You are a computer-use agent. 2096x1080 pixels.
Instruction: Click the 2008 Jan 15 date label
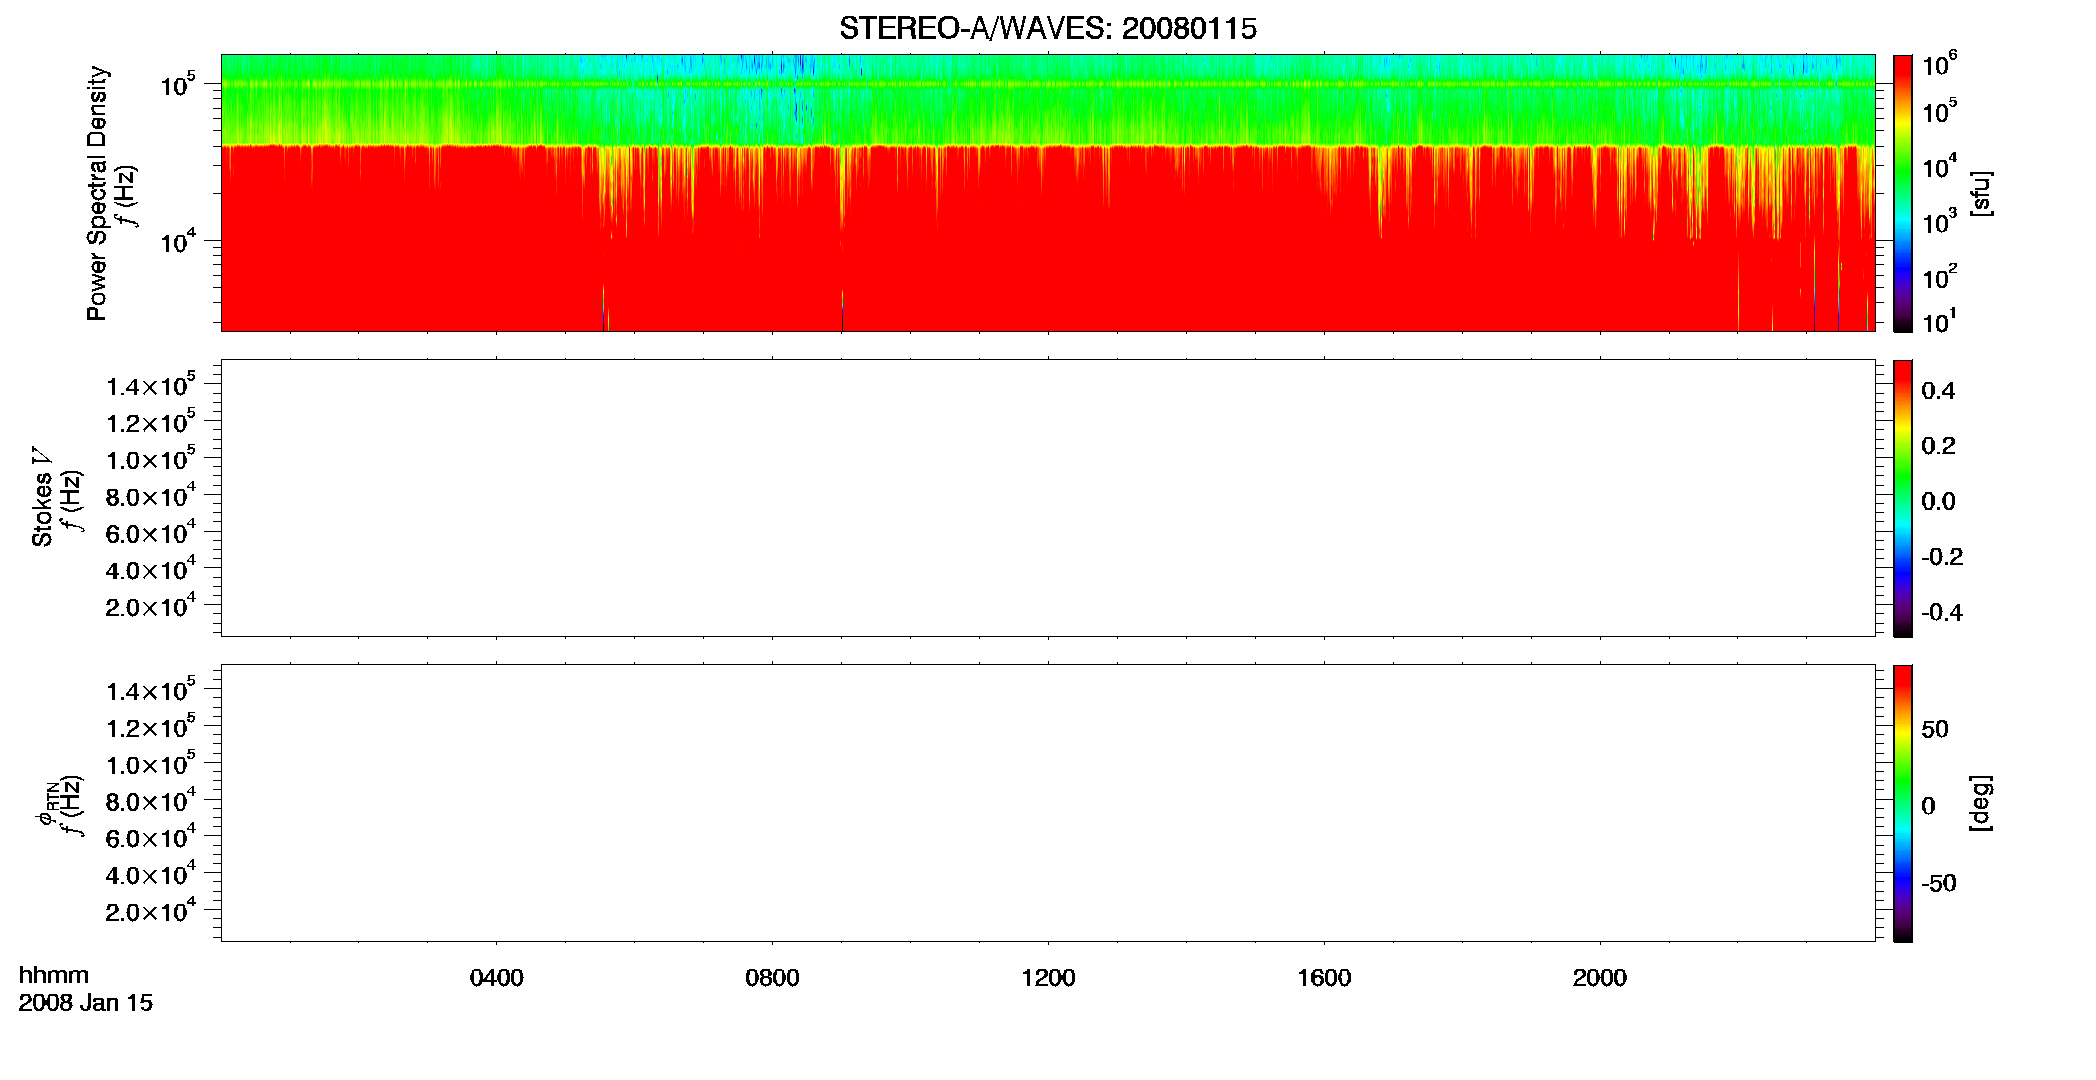[x=86, y=1002]
